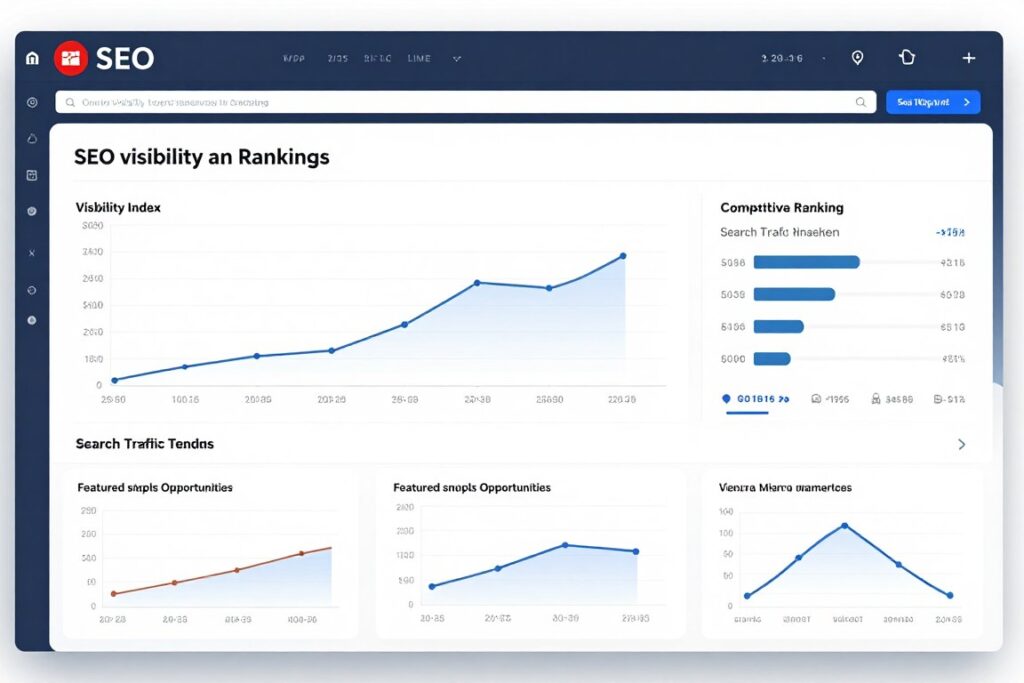1024x683 pixels.
Task: Expand the chevron dropdown after LIME
Action: pos(457,59)
